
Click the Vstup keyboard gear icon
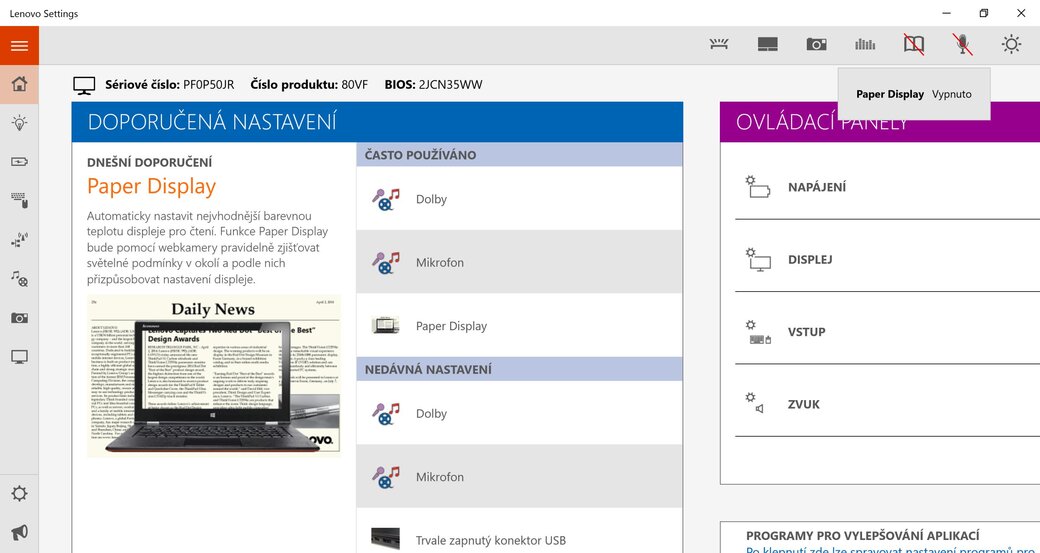(758, 332)
